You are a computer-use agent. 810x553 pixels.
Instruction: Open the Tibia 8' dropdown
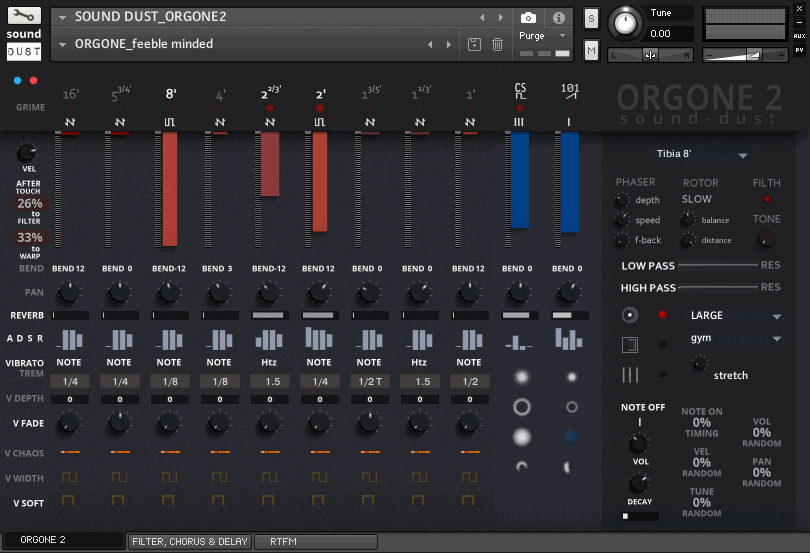click(702, 155)
